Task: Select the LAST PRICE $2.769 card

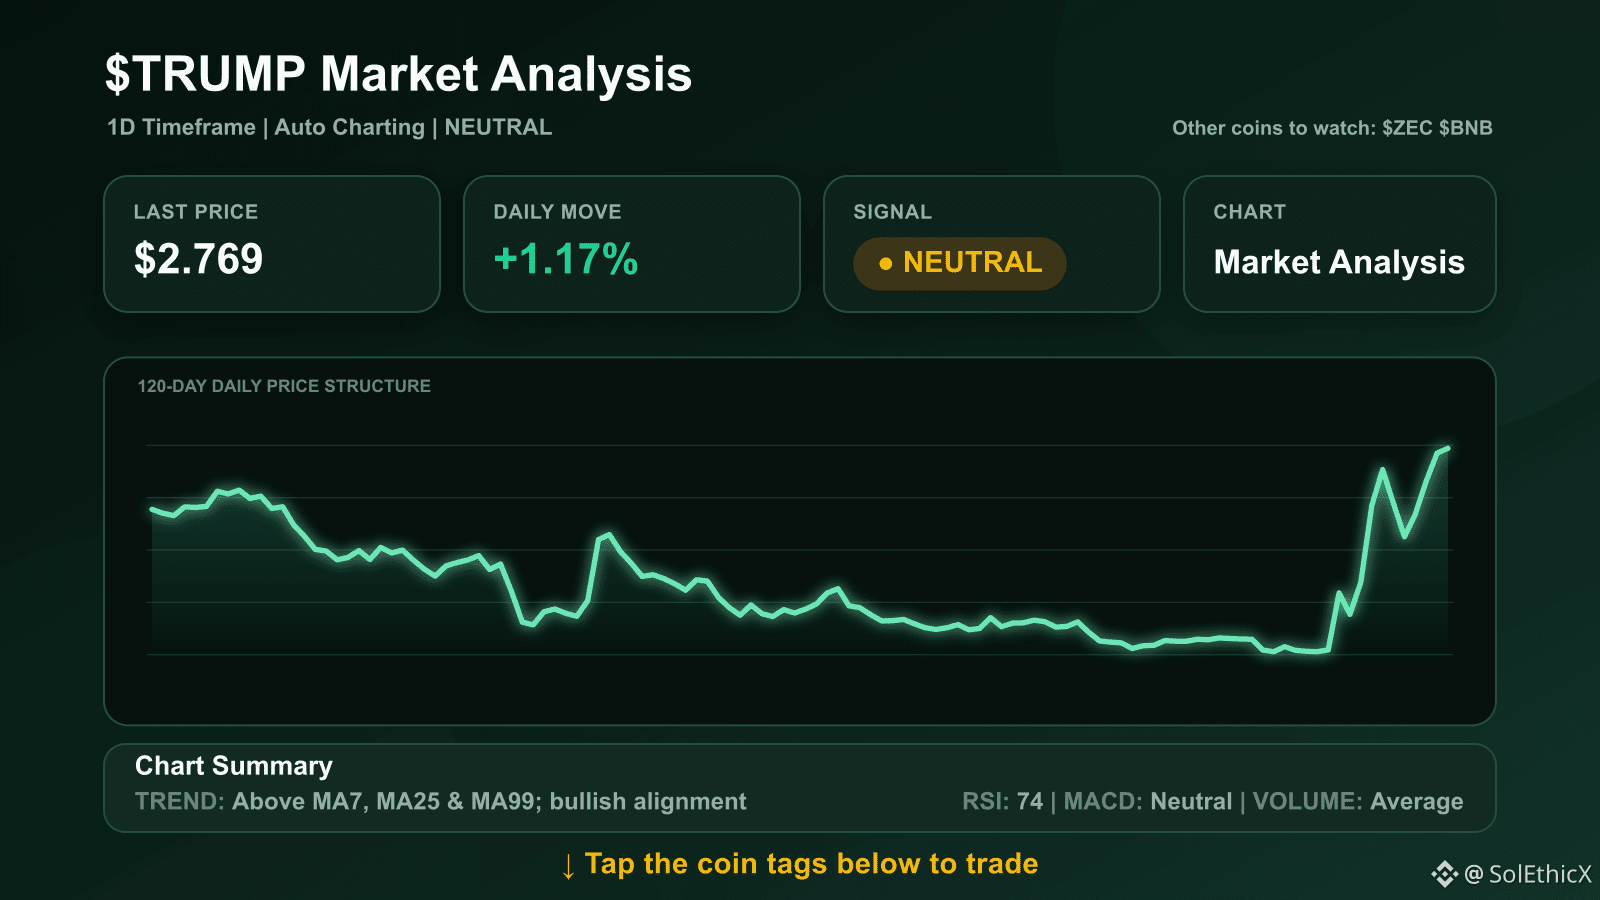Action: [x=272, y=244]
